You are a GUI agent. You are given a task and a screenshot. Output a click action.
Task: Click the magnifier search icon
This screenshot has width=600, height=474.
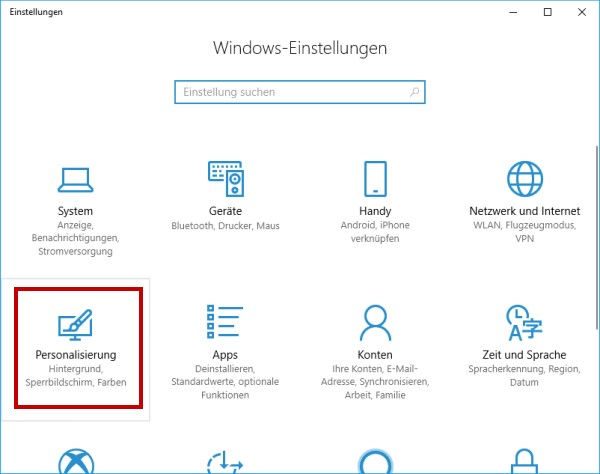[x=414, y=92]
